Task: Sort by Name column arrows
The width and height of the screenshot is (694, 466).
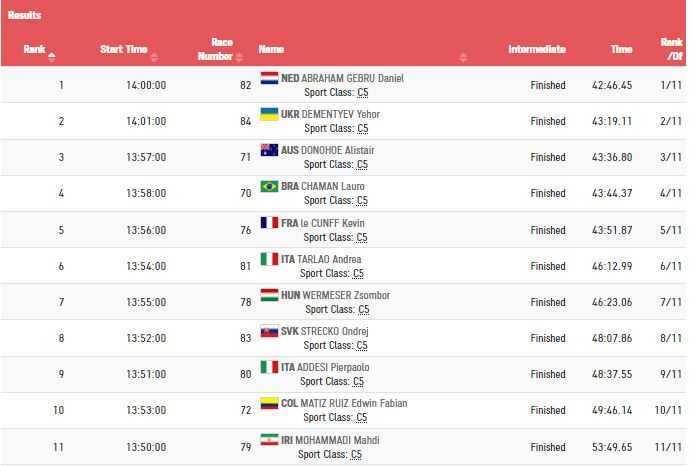Action: click(464, 56)
